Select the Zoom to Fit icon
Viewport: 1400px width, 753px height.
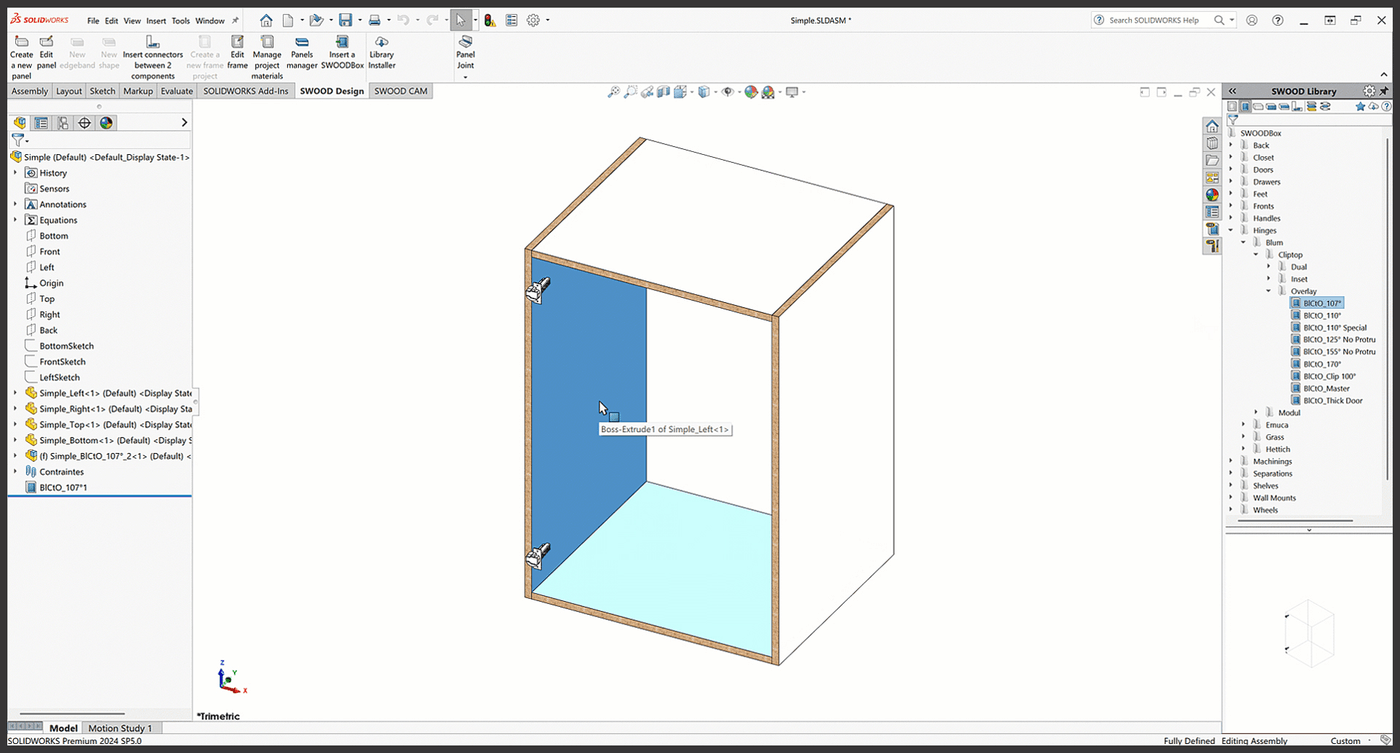[x=613, y=91]
